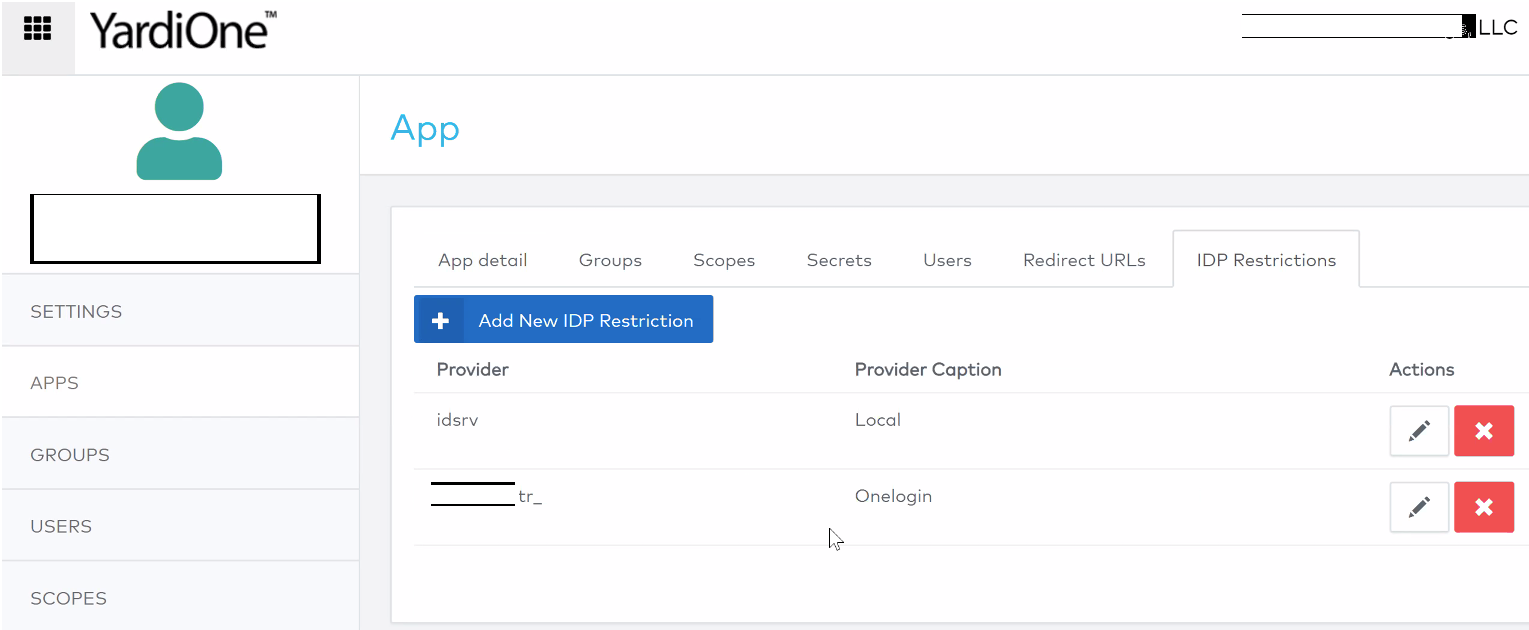Select the Onelogin provider row
1529x630 pixels.
tap(893, 495)
